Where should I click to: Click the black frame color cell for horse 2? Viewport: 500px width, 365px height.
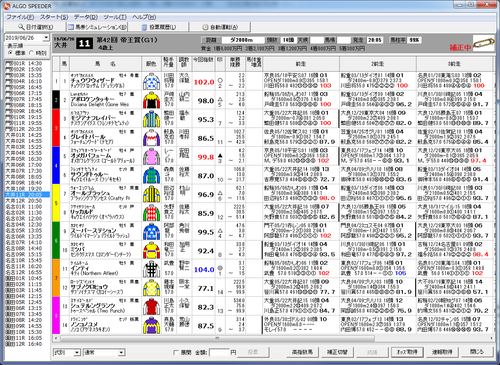[x=56, y=100]
